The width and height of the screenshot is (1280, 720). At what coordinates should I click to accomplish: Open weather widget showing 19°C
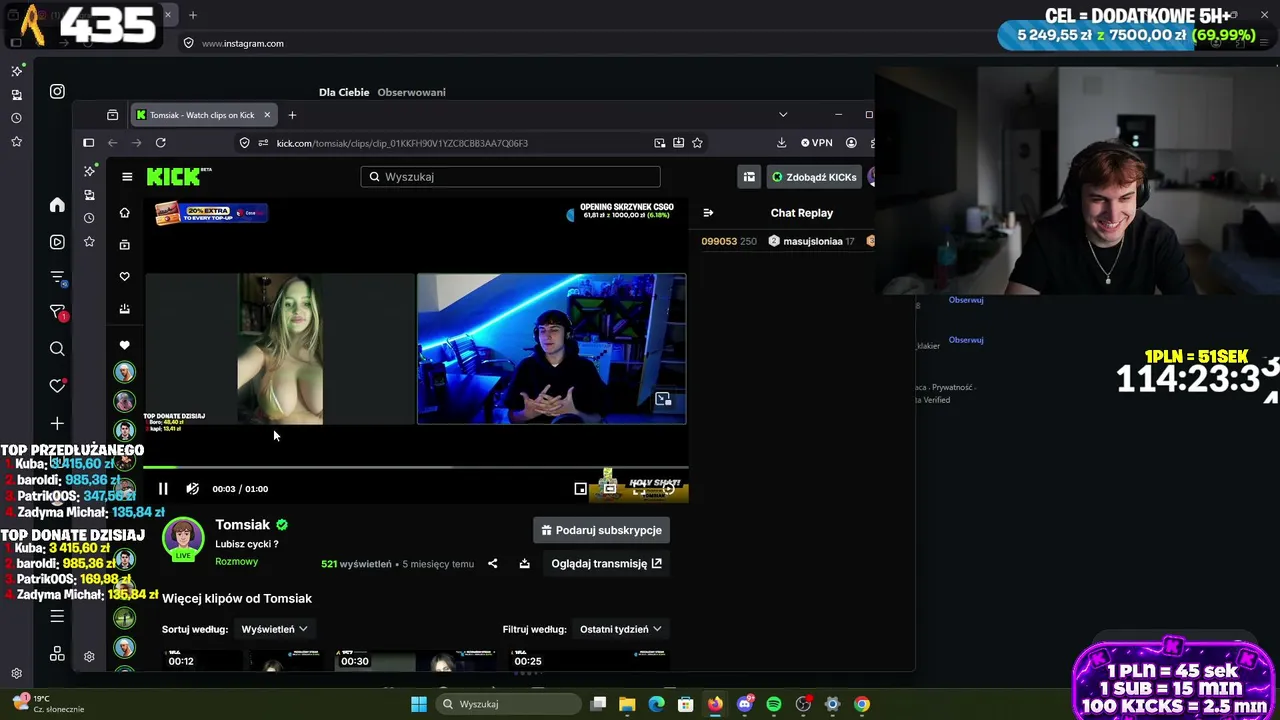tap(48, 704)
